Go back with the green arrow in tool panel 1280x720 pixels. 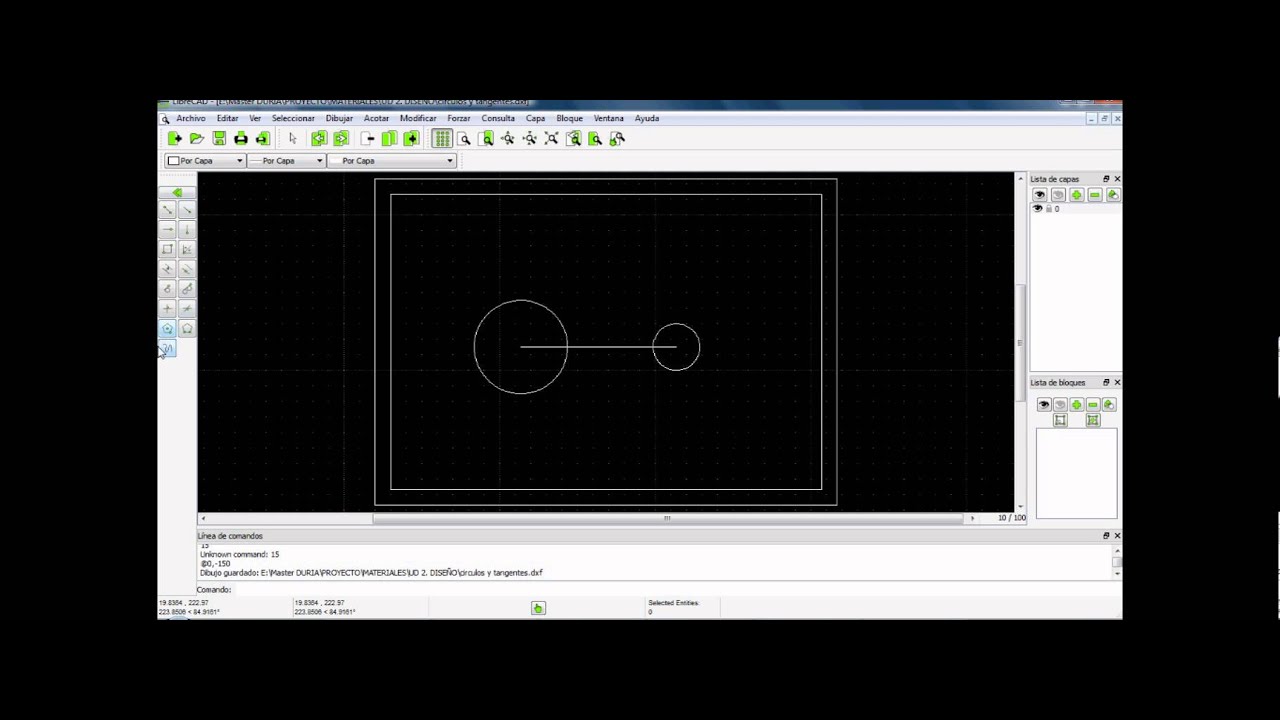click(x=177, y=192)
